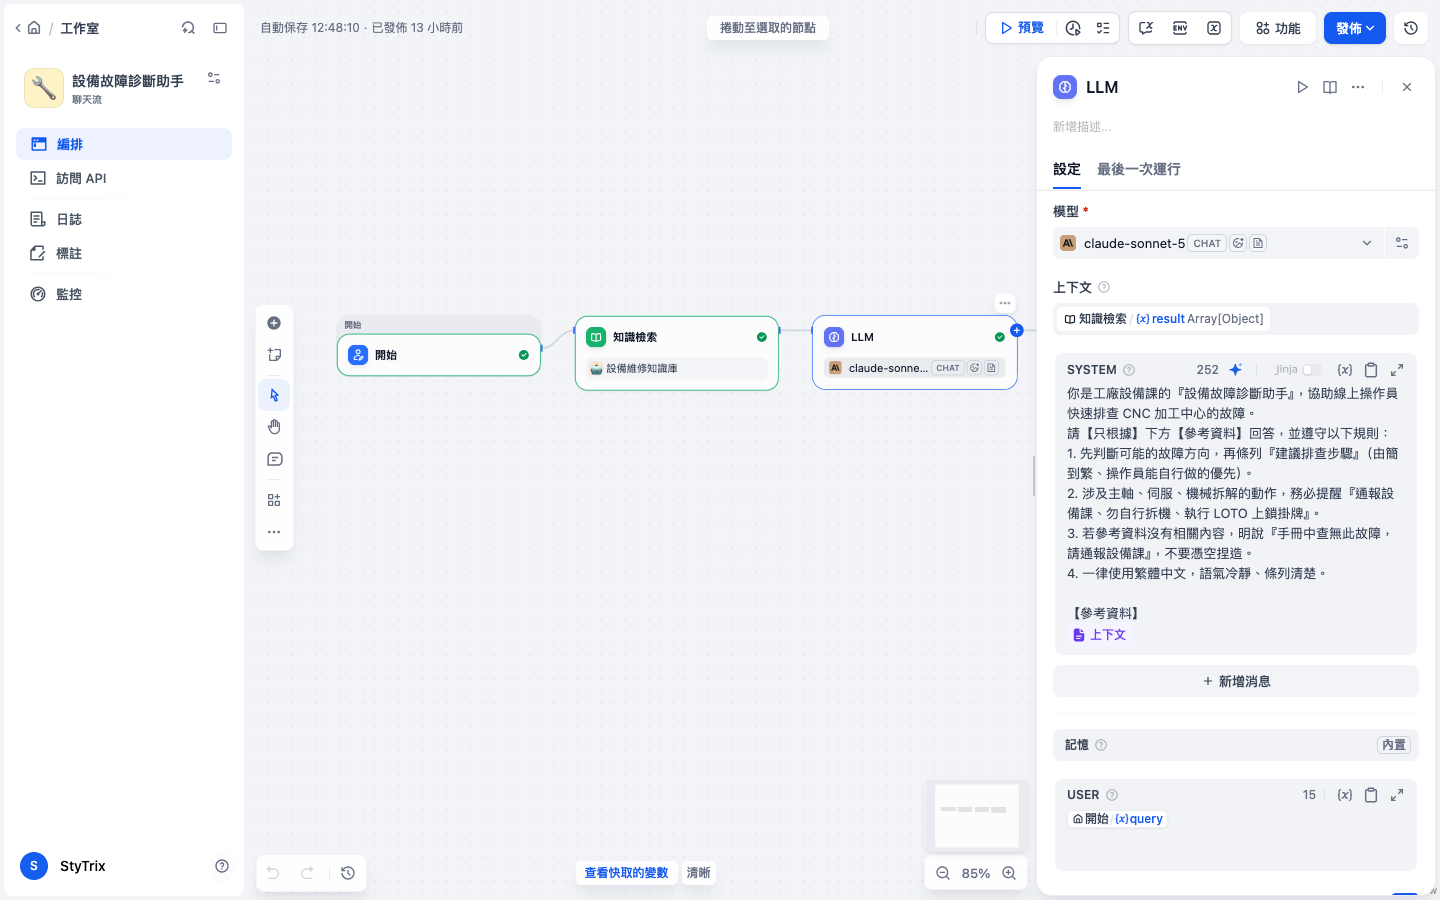
Task: Open version history icon at top right
Action: tap(1411, 28)
